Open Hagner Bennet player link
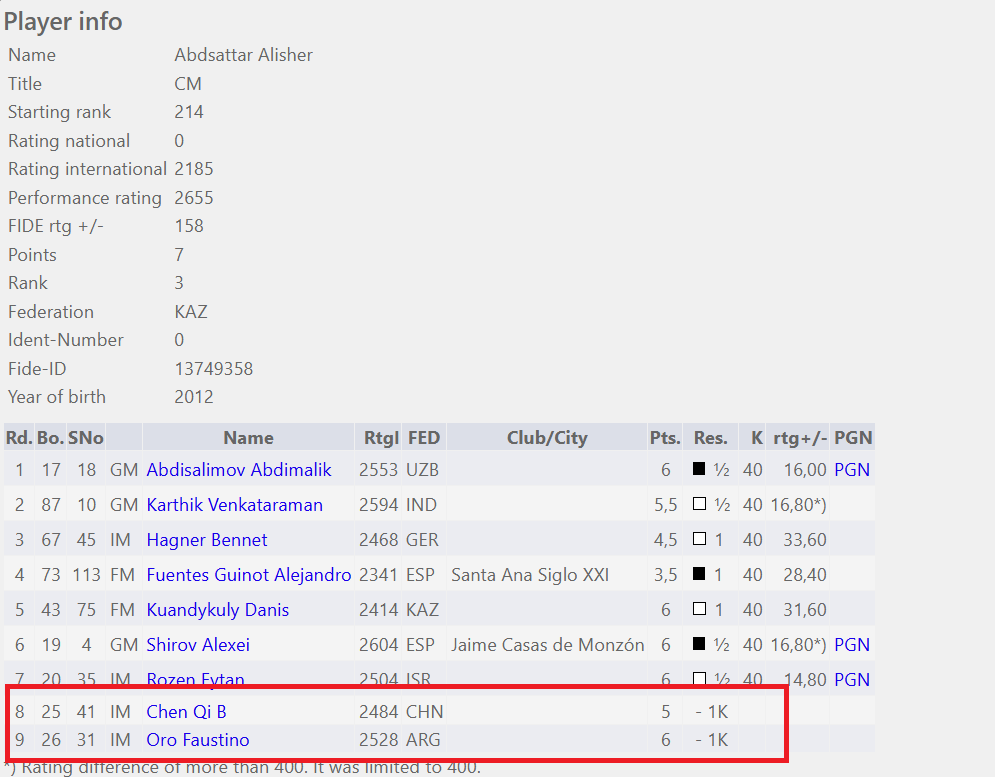 [207, 540]
